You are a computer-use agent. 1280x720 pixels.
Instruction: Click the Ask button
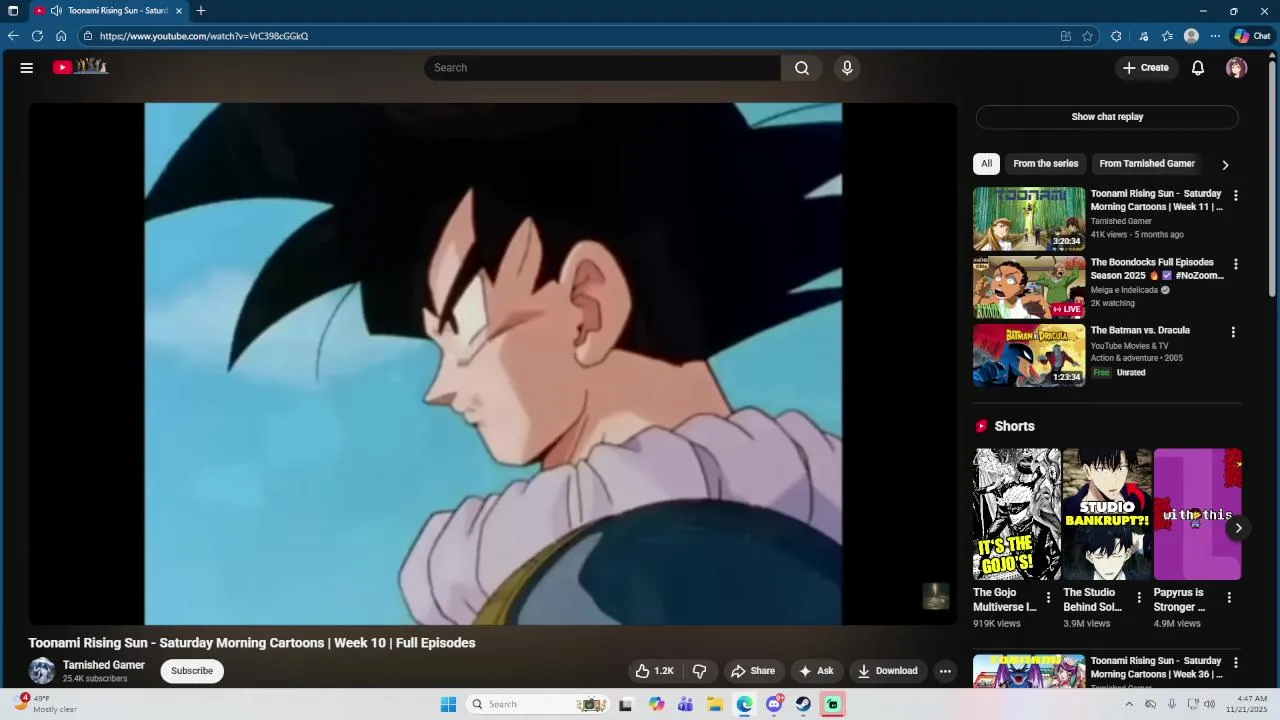(816, 671)
